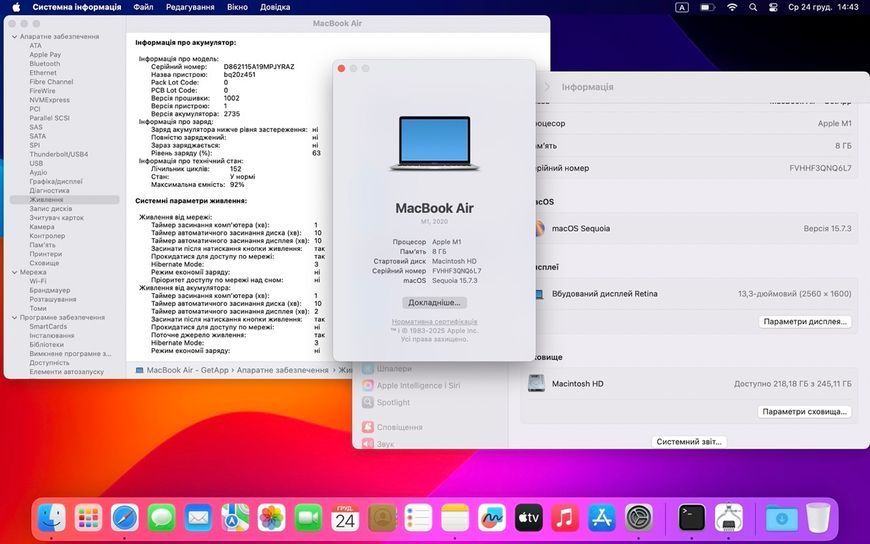The image size is (870, 544).
Task: Click the Докладніше… button
Action: (434, 303)
